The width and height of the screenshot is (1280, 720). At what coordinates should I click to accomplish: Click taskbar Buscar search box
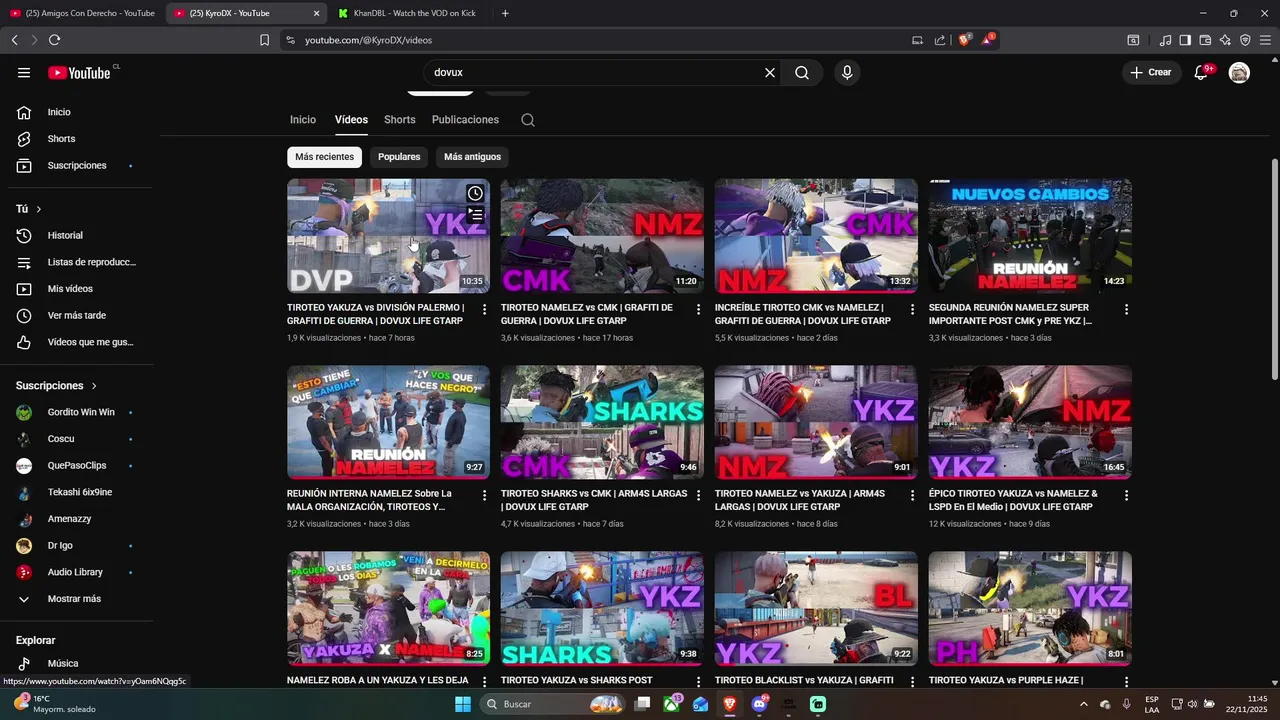pyautogui.click(x=552, y=704)
